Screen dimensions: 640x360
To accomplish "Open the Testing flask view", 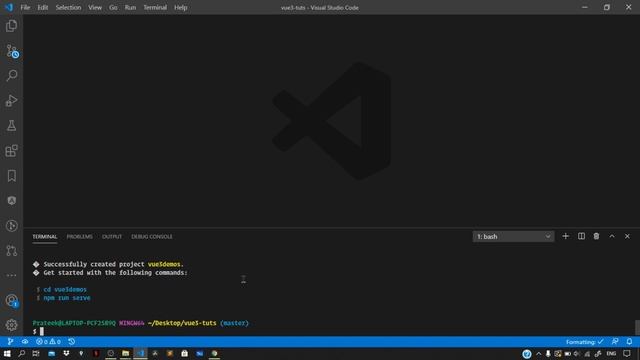I will (x=11, y=126).
